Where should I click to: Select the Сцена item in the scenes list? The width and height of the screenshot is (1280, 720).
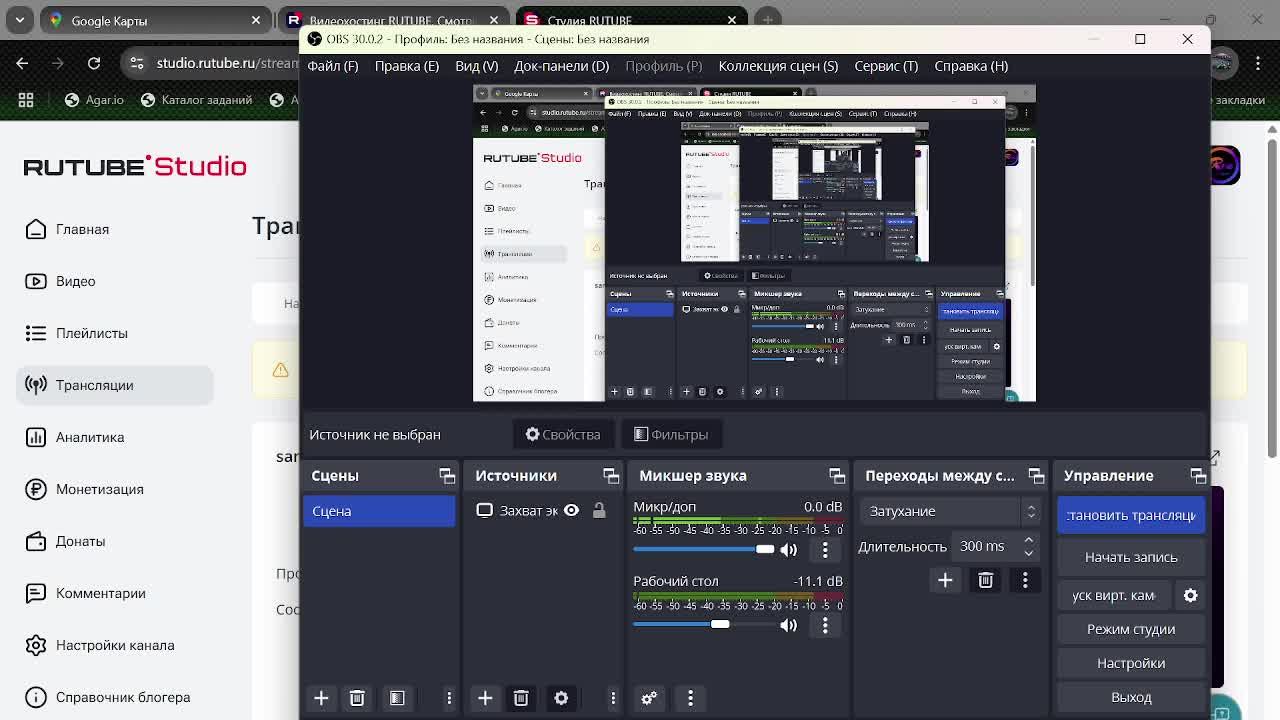coord(379,511)
